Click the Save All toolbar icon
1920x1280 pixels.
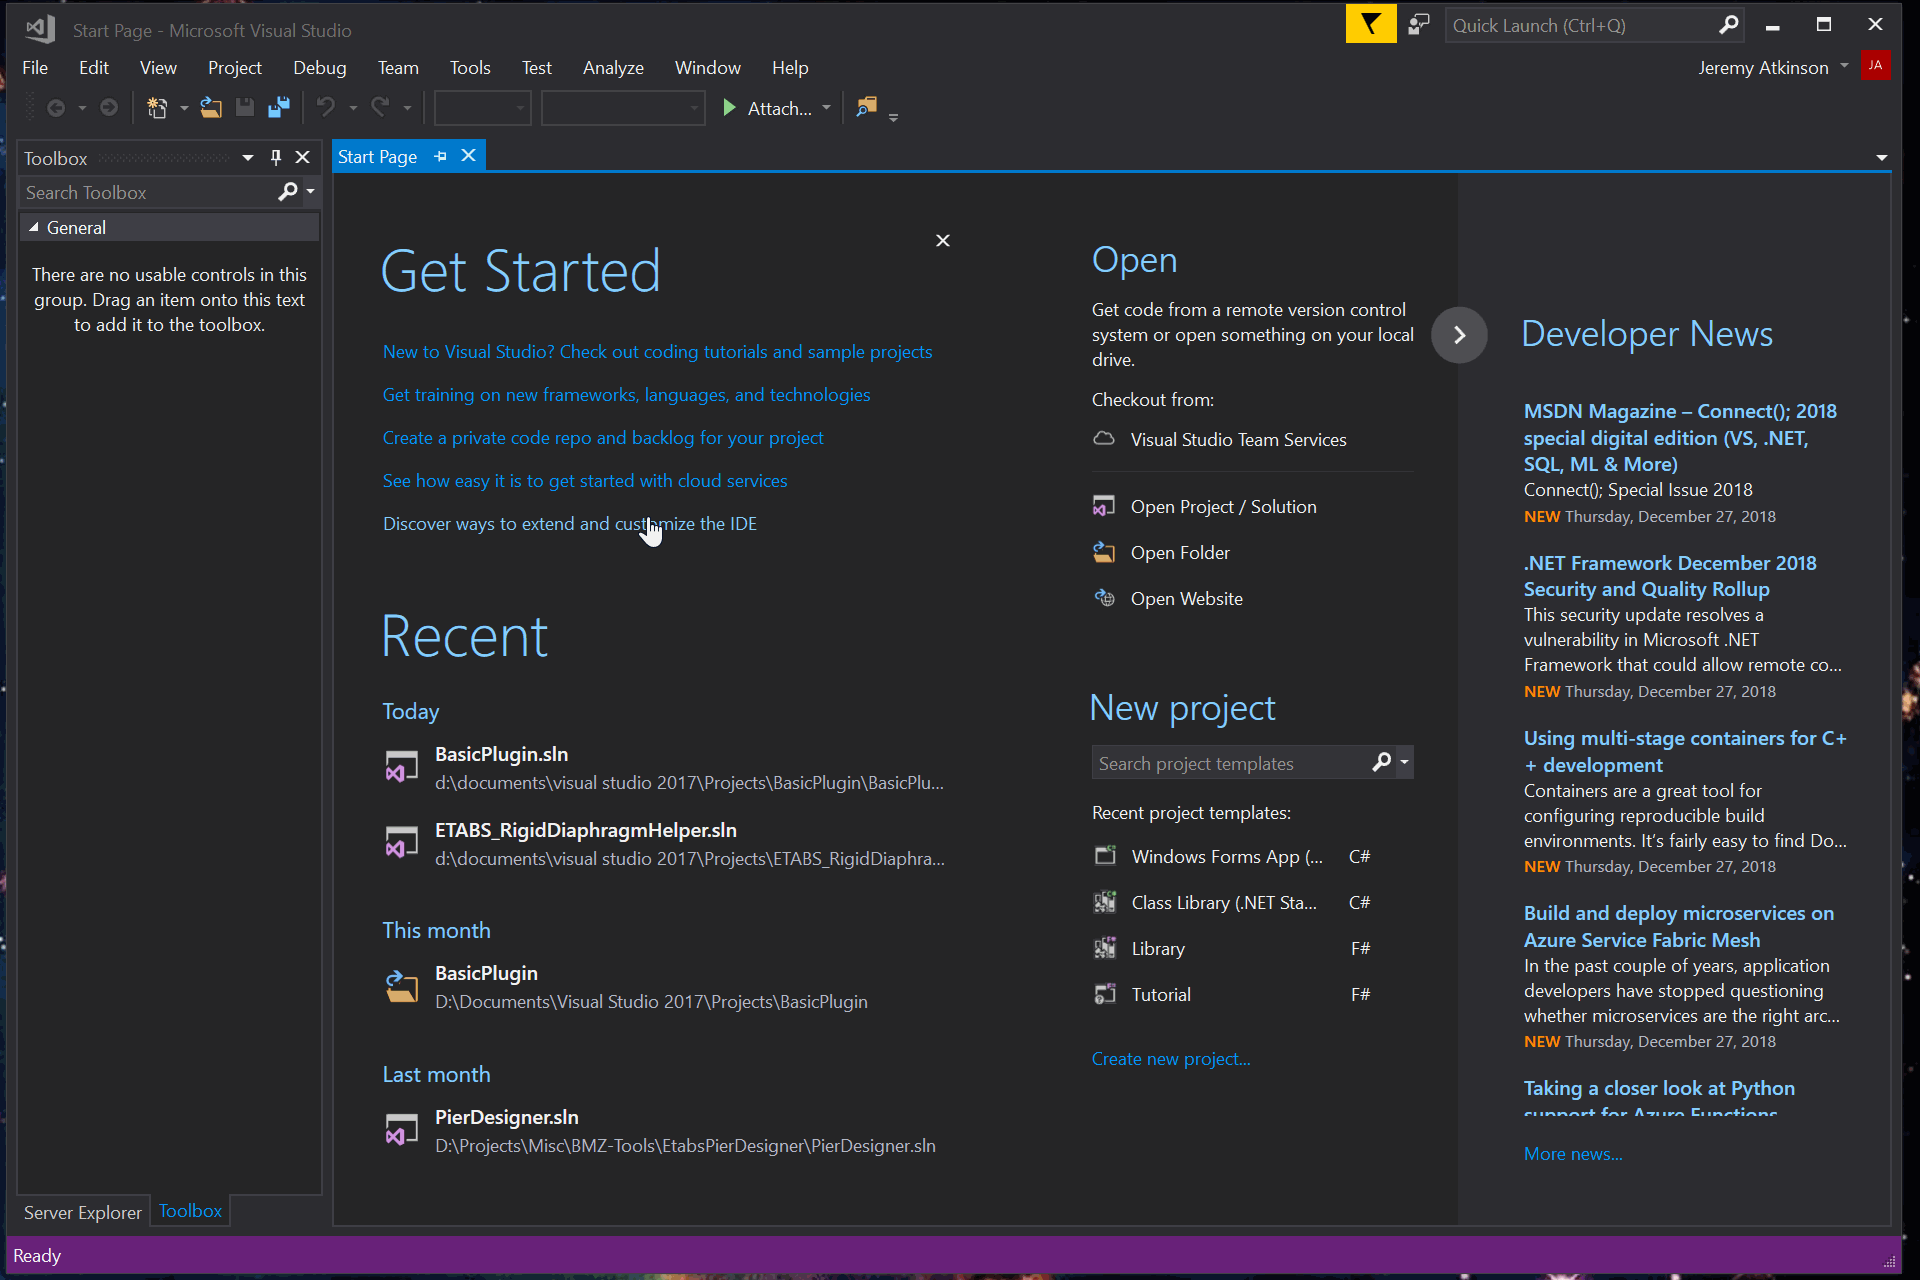click(279, 108)
